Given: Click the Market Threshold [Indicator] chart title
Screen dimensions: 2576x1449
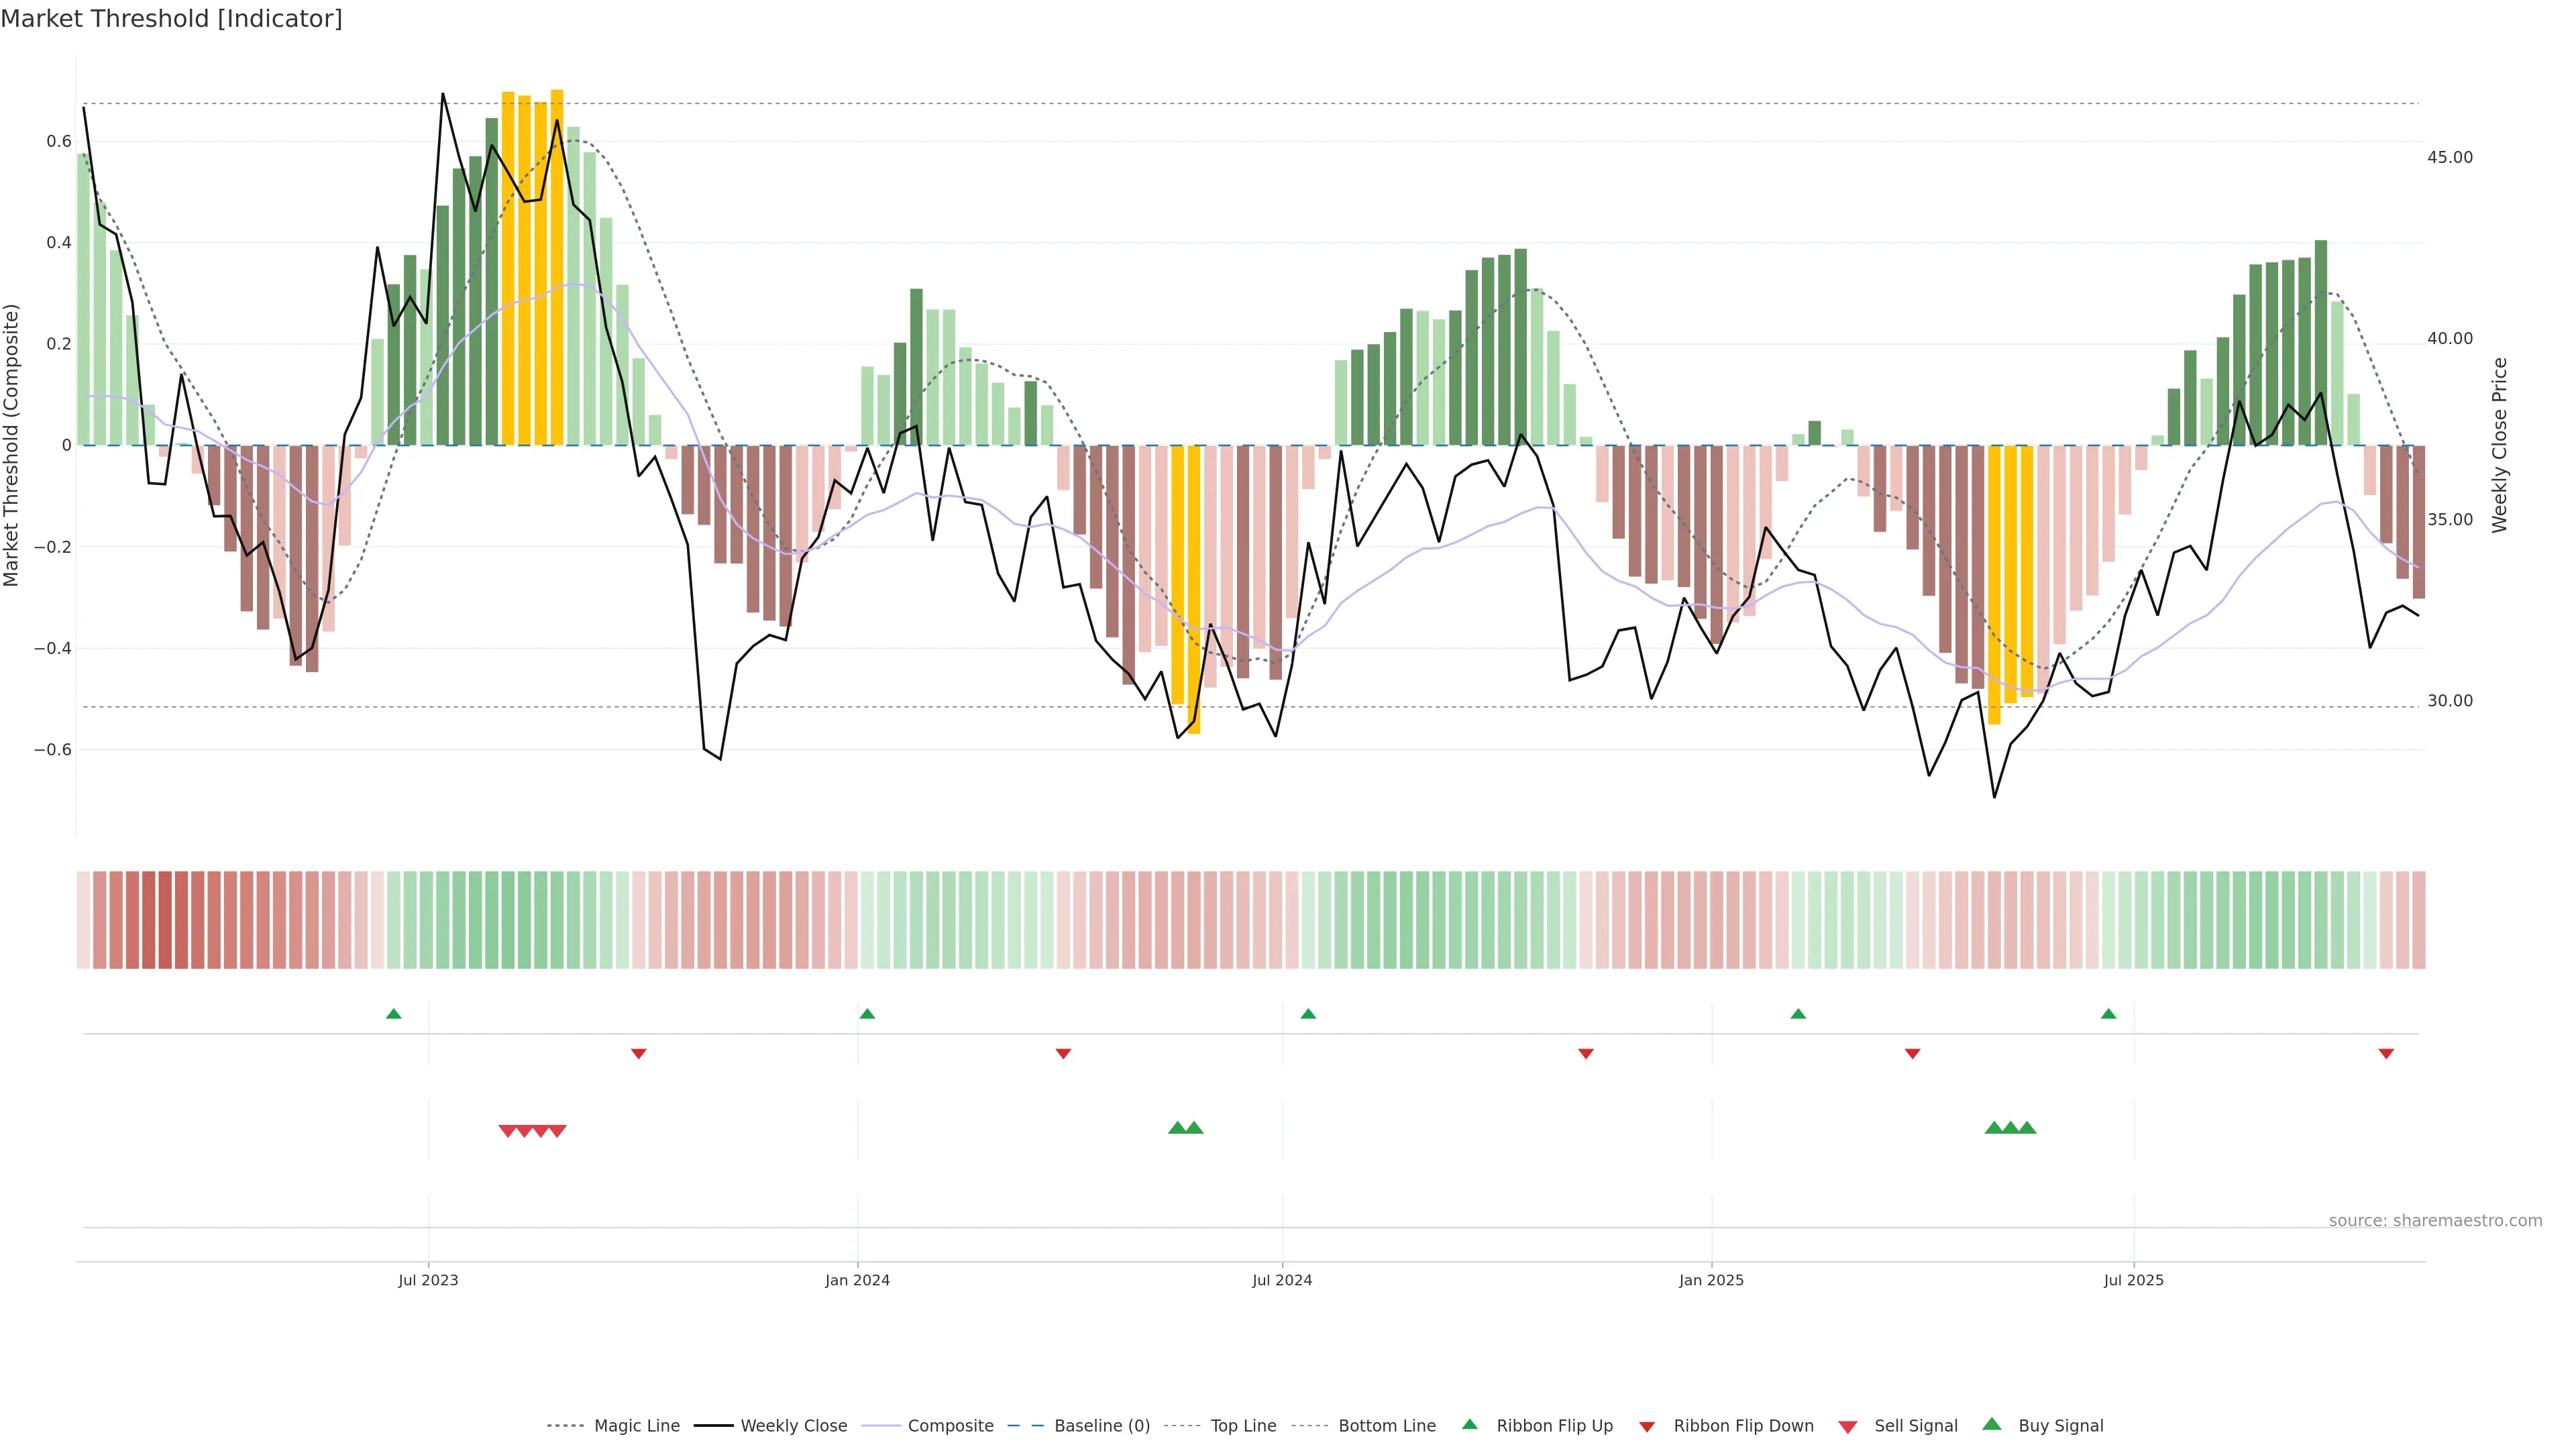Looking at the screenshot, I should click(171, 19).
